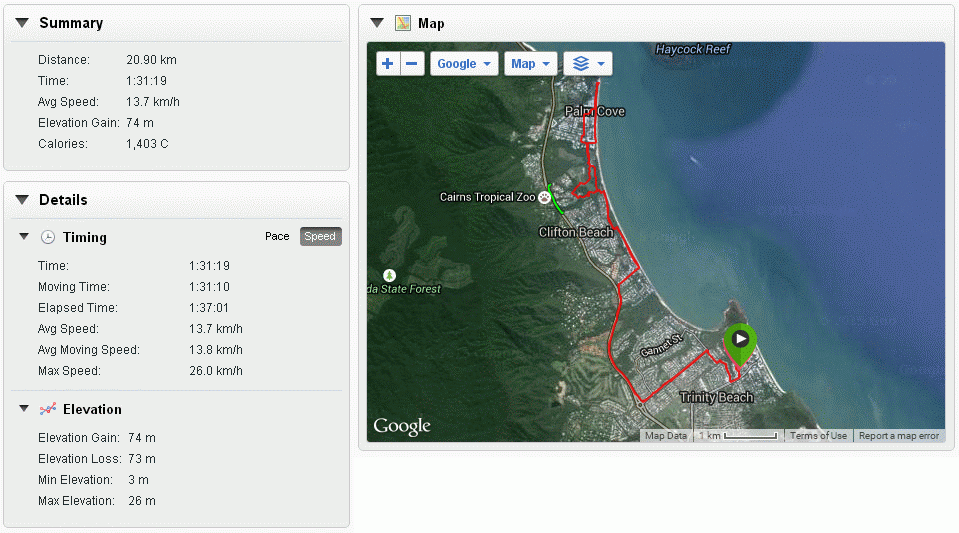The width and height of the screenshot is (959, 533).
Task: Click the Moving Time value 1:31:10
Action: [x=209, y=287]
